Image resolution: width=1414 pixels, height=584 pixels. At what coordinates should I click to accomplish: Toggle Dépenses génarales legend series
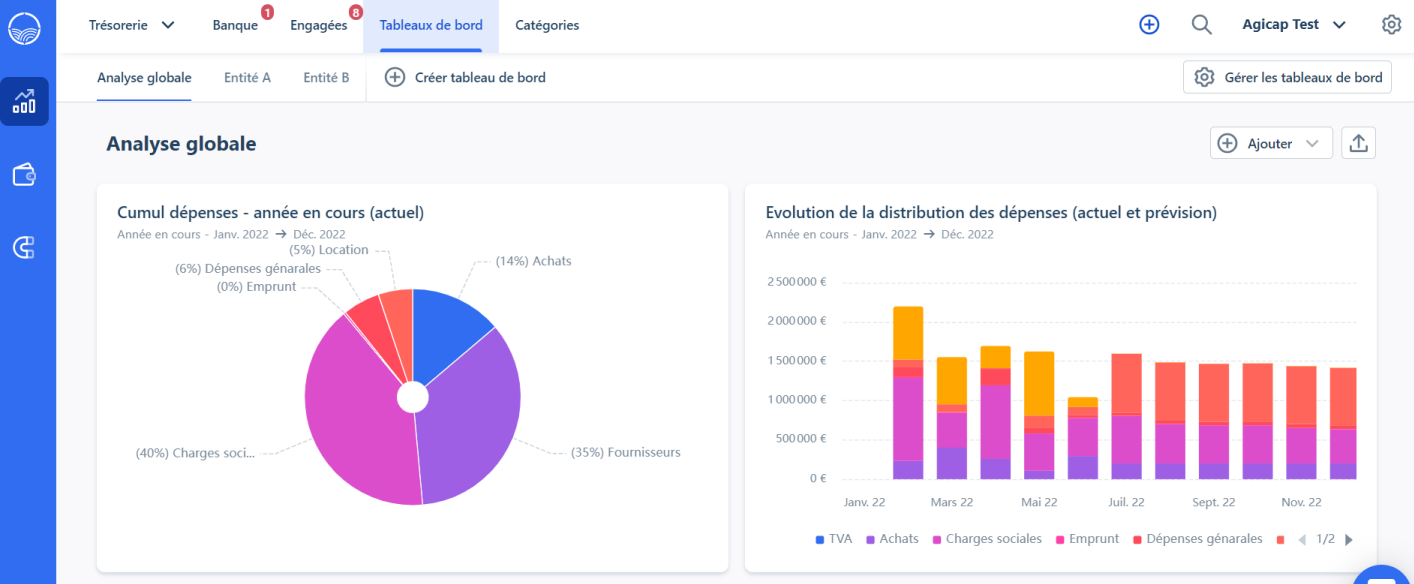pos(1198,539)
